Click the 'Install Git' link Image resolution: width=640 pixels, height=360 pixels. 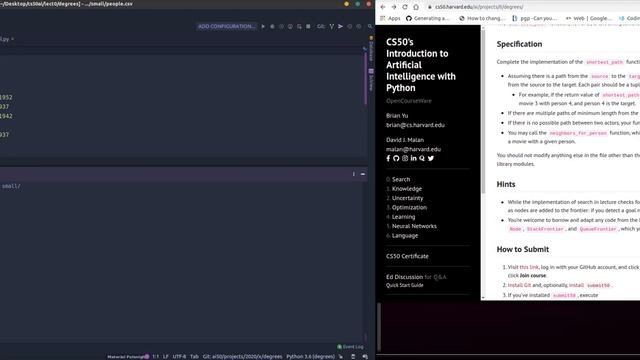pyautogui.click(x=519, y=285)
